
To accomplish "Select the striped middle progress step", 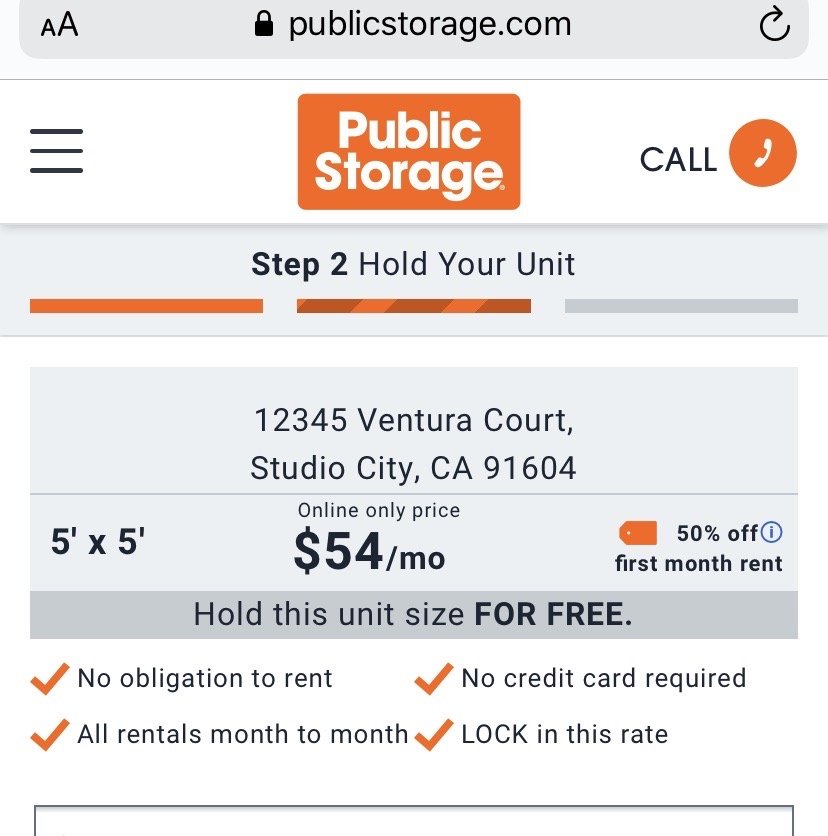I will point(414,306).
